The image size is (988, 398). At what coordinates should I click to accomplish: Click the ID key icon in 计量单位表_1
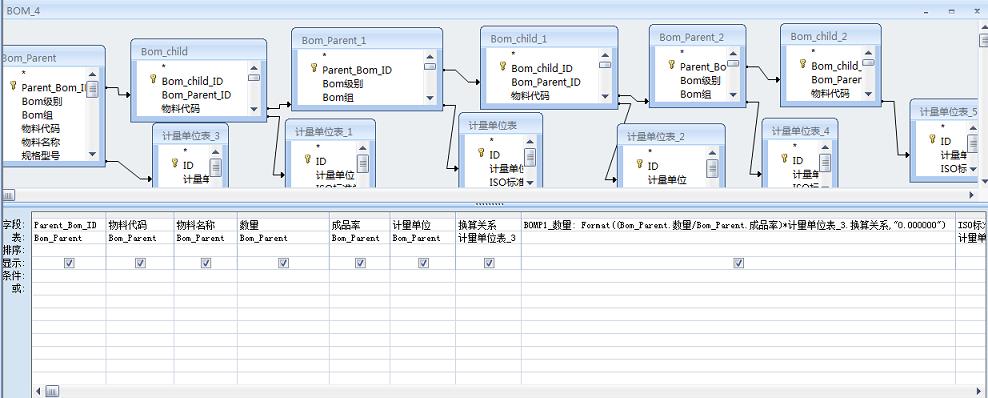pos(307,159)
